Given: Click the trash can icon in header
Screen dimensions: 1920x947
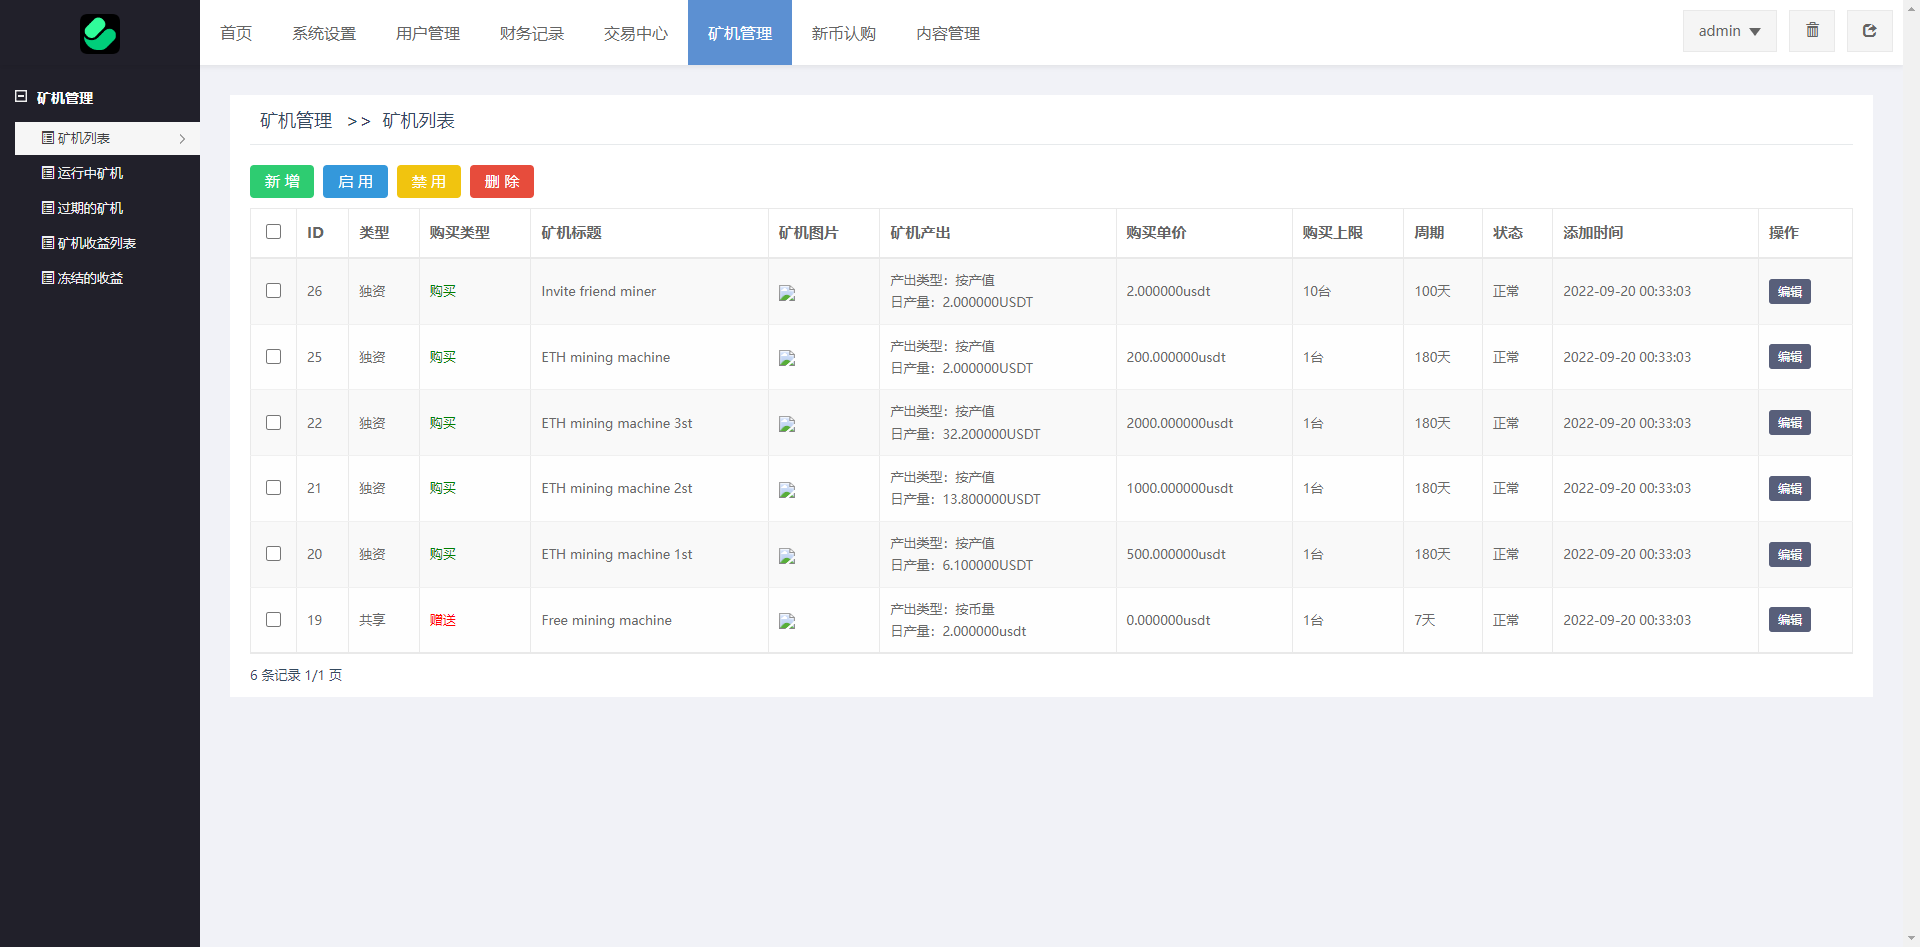Looking at the screenshot, I should [x=1812, y=31].
